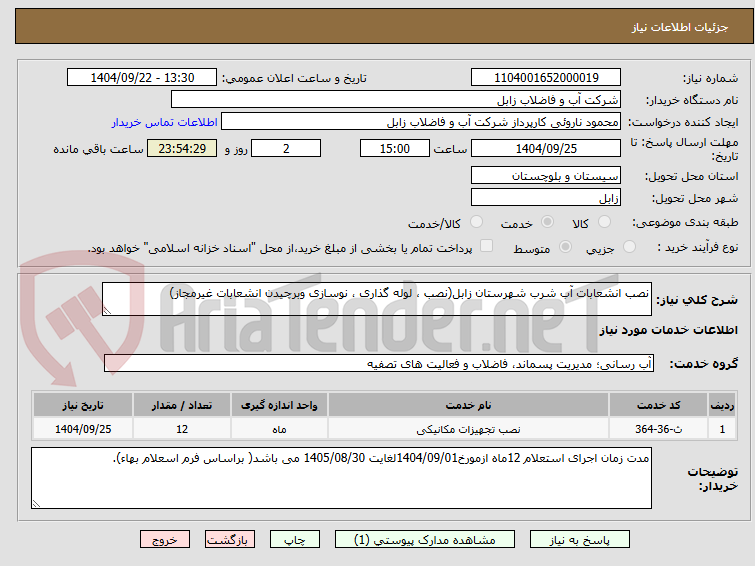The height and width of the screenshot is (566, 755).
Task: Click the کد خدمت column header
Action: pyautogui.click(x=658, y=405)
